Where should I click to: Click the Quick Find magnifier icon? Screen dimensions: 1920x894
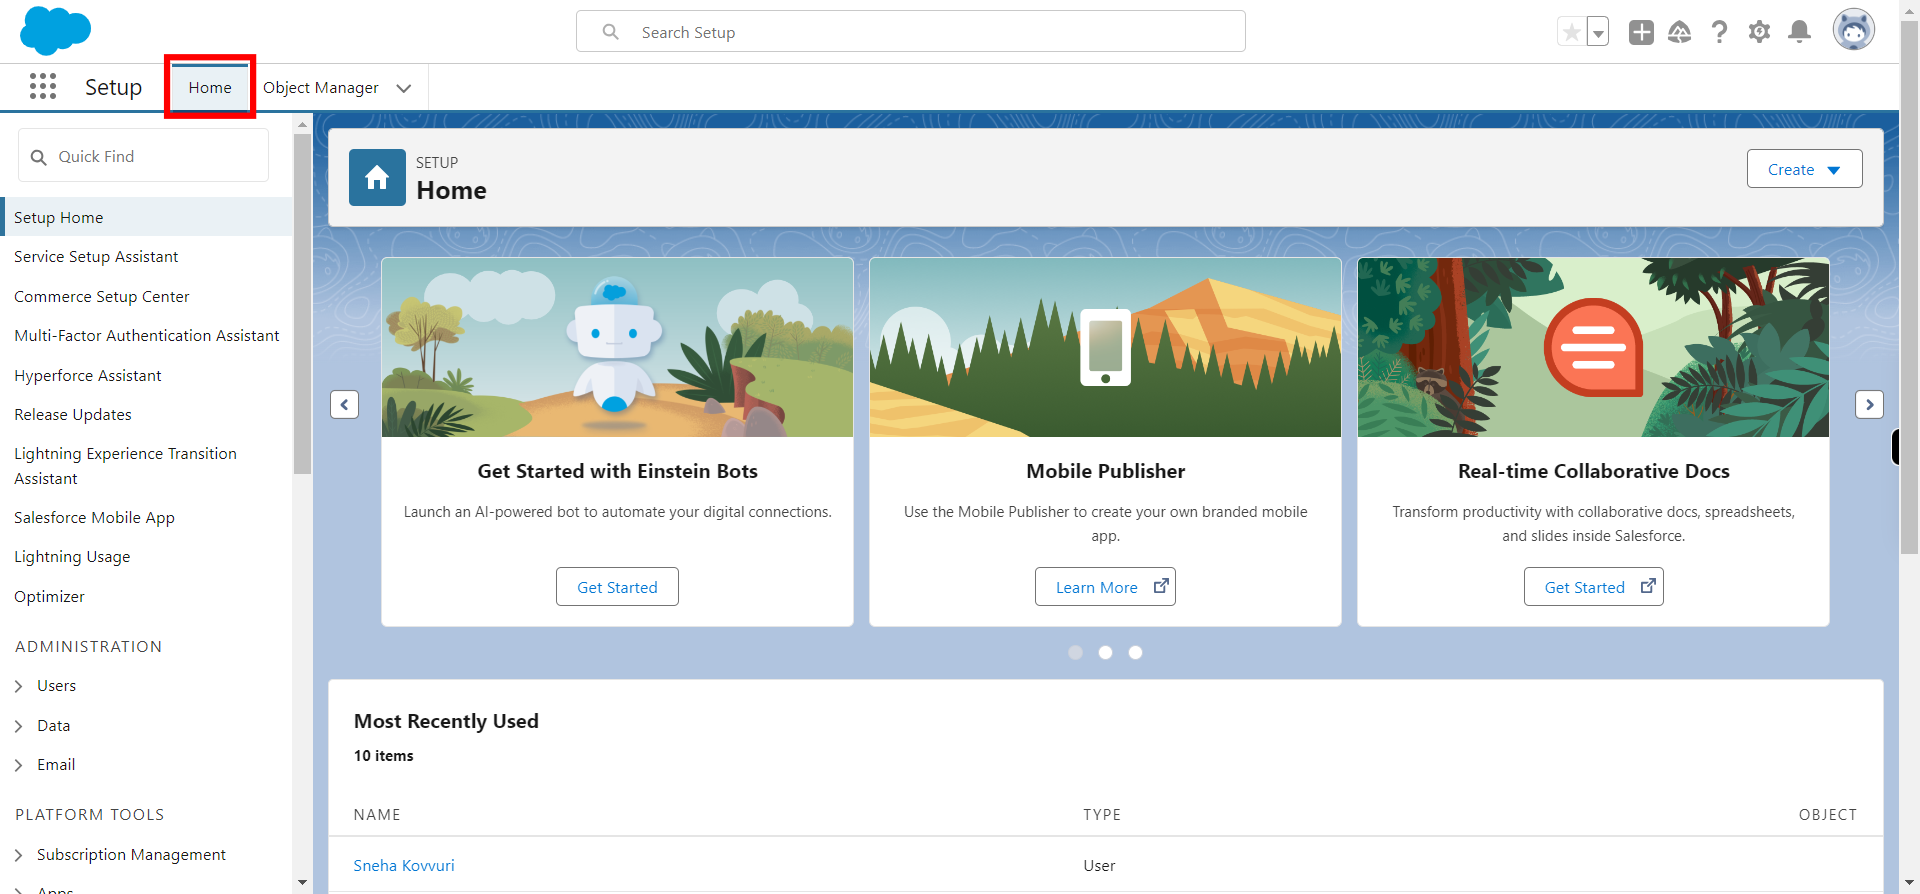click(x=39, y=157)
